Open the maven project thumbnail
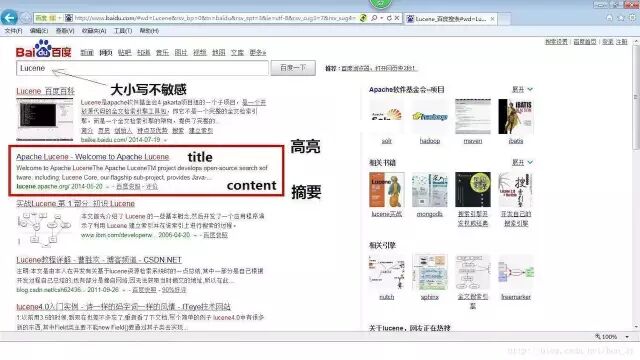 click(473, 116)
